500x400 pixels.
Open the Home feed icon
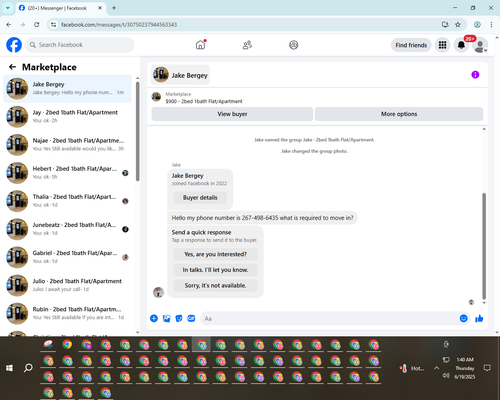click(200, 45)
